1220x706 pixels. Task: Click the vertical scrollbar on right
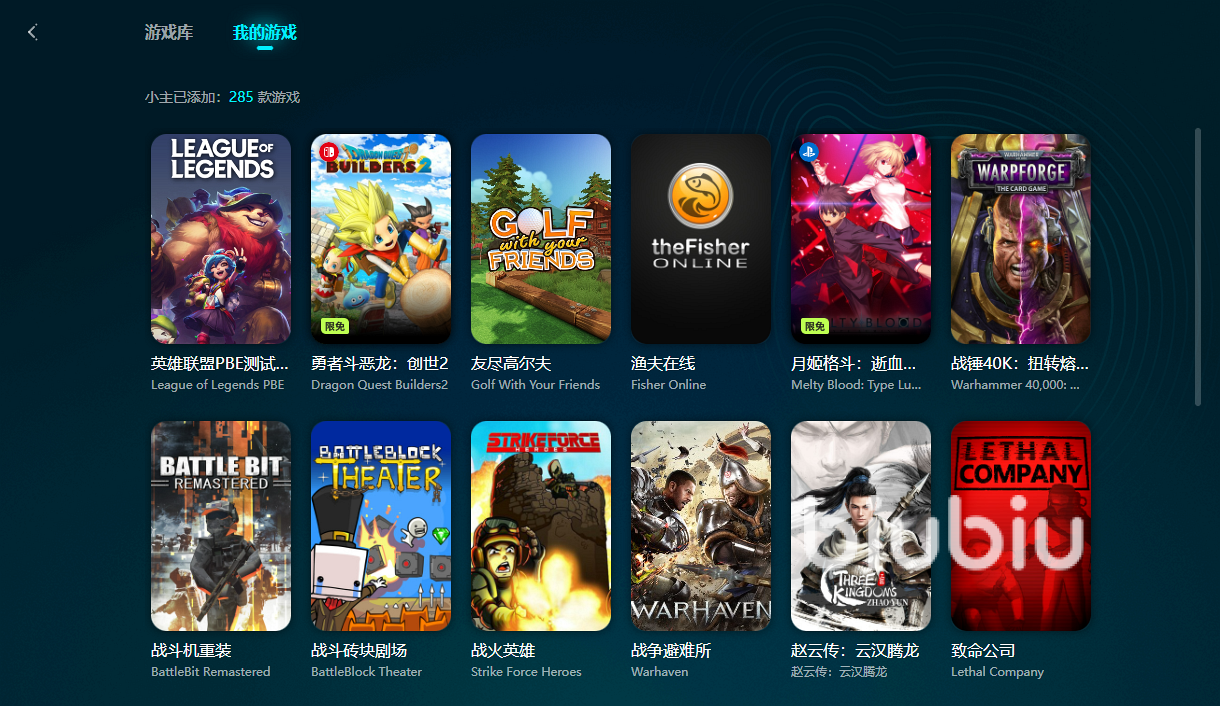point(1198,266)
